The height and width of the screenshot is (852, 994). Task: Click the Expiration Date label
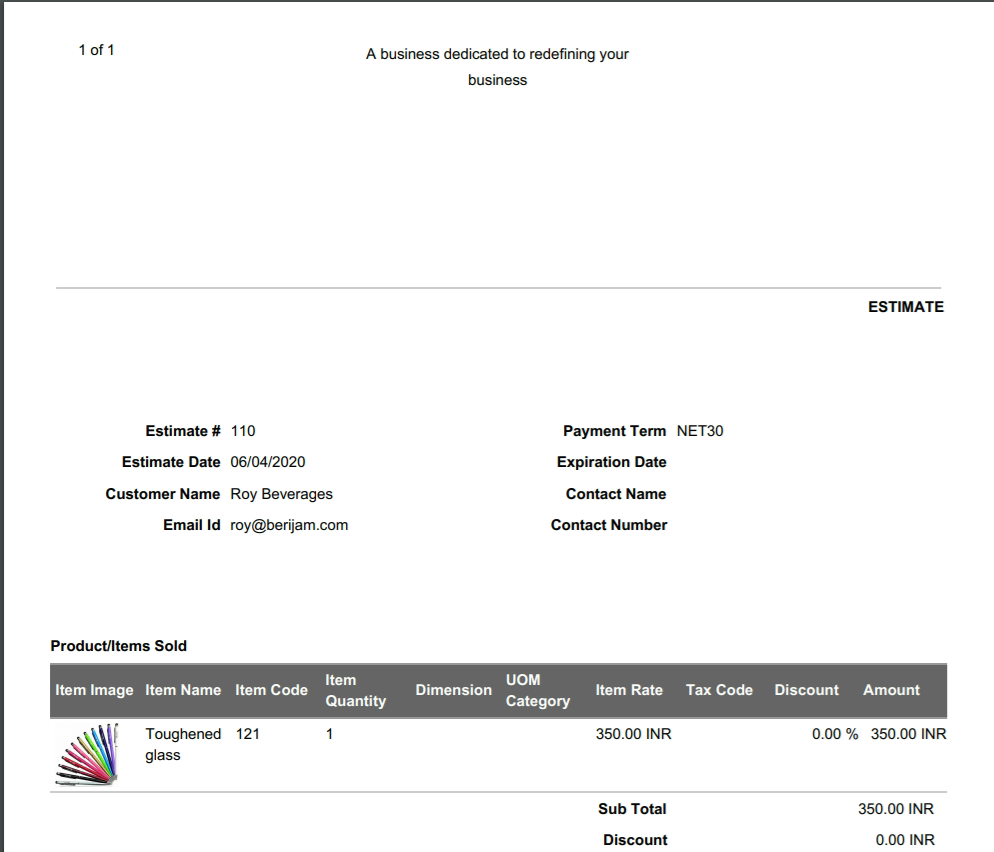pos(612,462)
